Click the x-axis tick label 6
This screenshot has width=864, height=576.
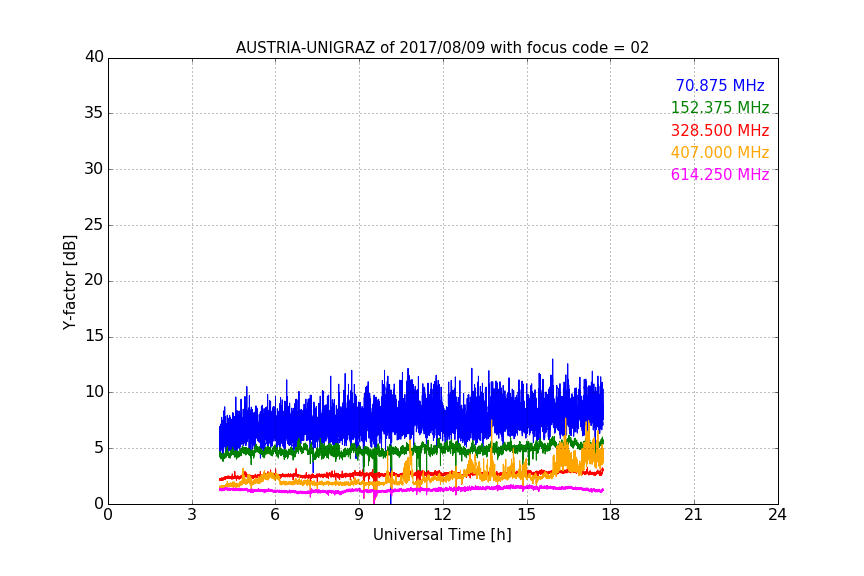pyautogui.click(x=276, y=515)
